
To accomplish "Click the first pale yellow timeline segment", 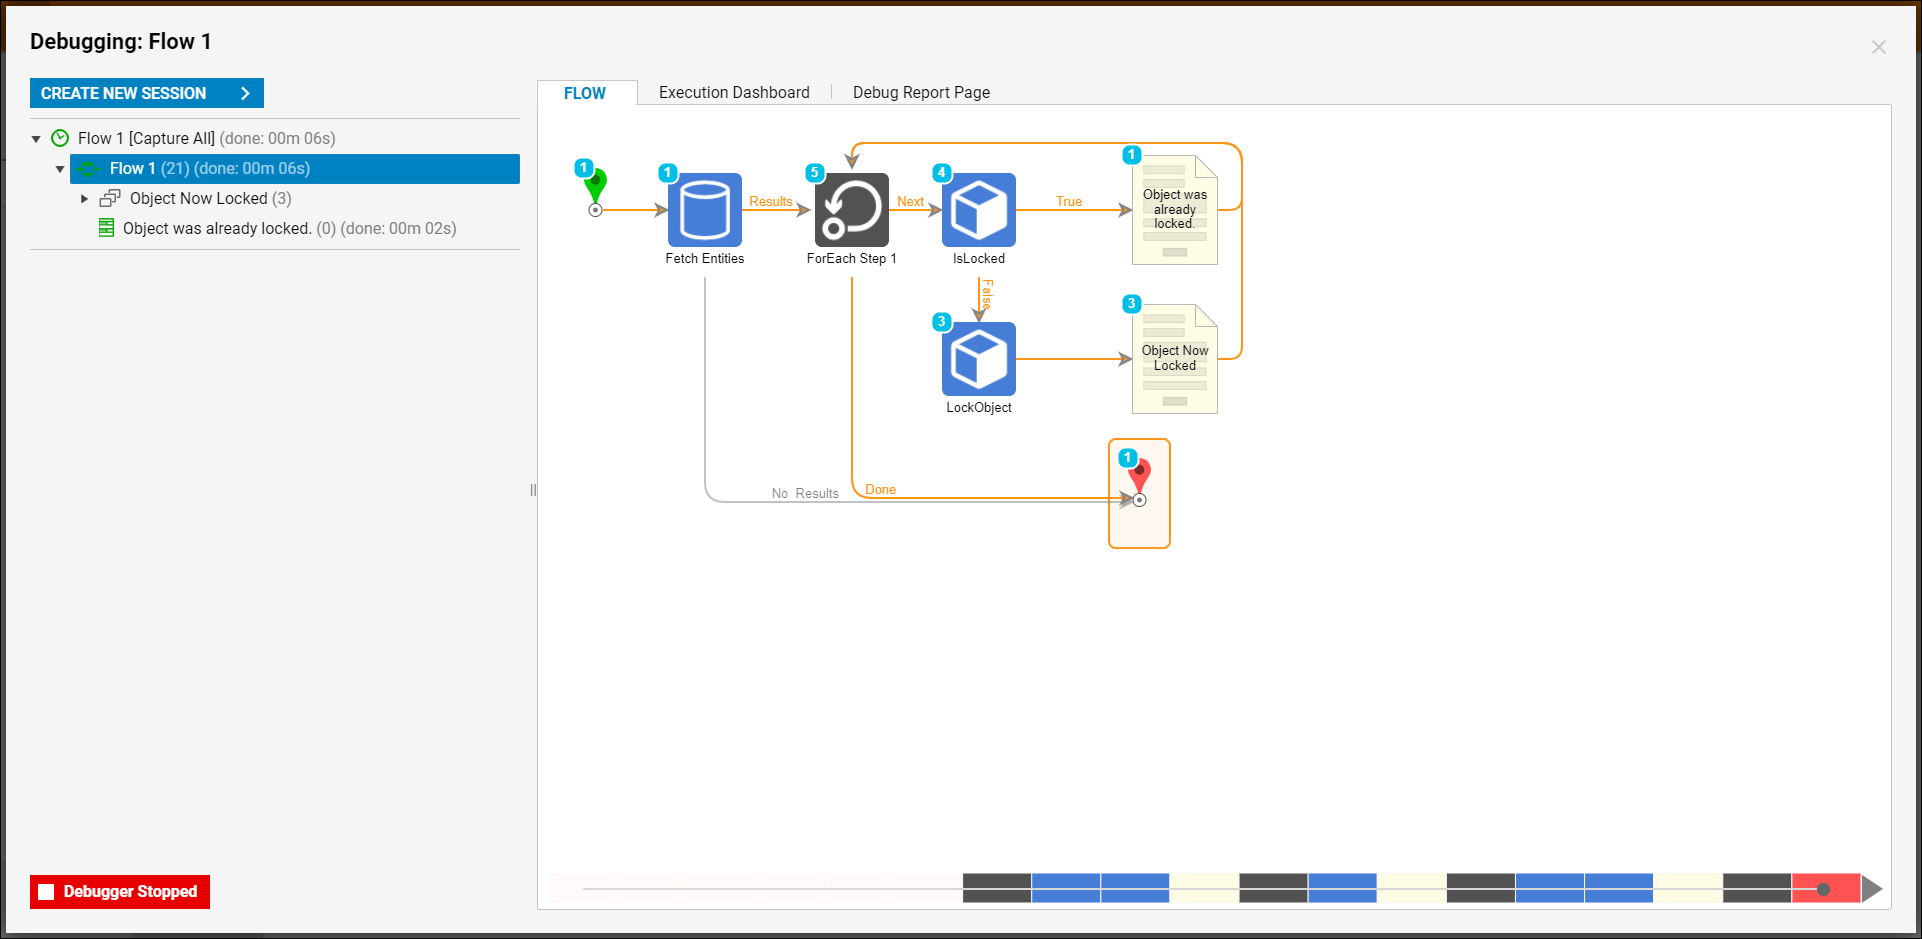I will tap(1204, 888).
